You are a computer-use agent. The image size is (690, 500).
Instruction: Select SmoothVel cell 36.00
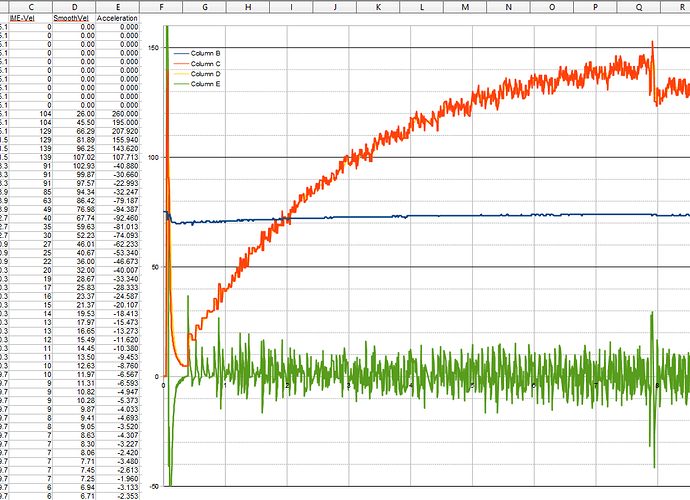(x=74, y=261)
